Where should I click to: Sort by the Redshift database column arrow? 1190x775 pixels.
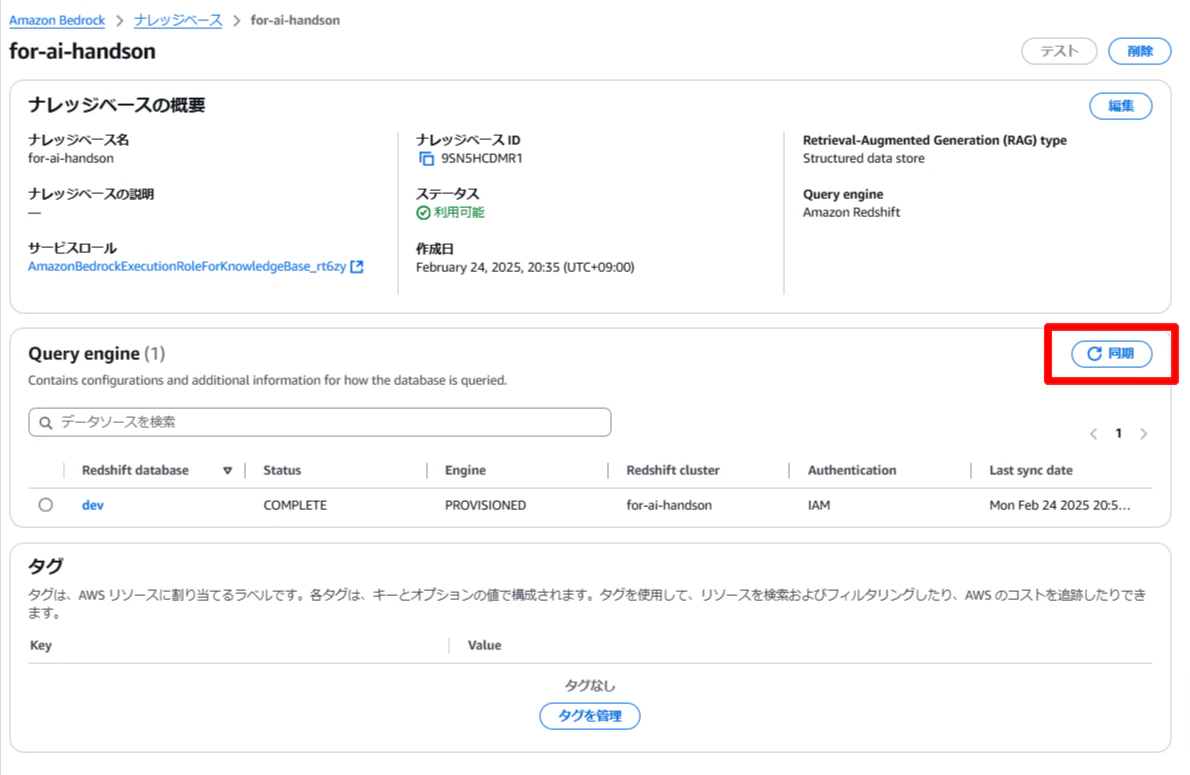[x=228, y=471]
